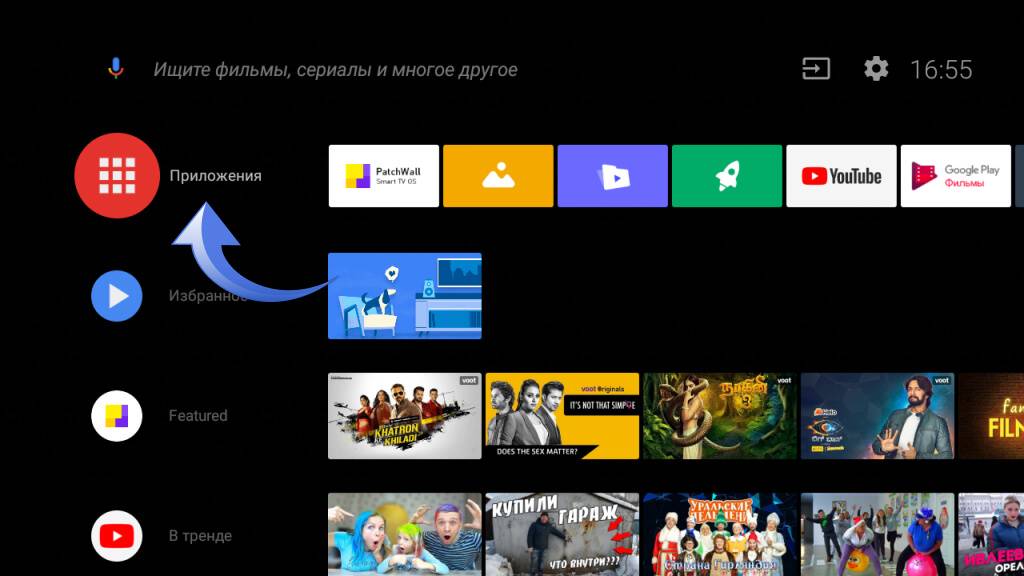The image size is (1024, 576).
Task: Open the Featured channel icon
Action: (117, 416)
